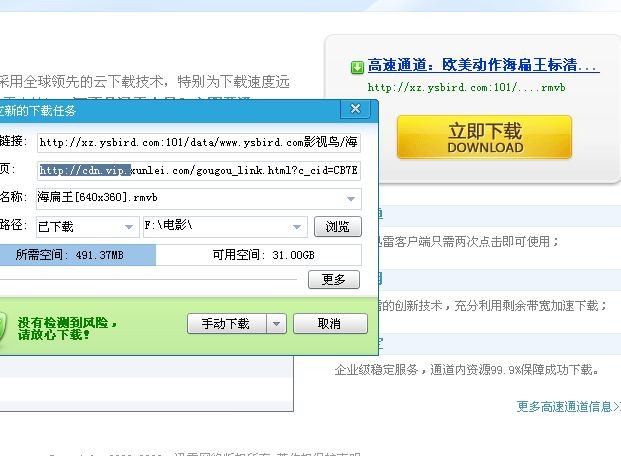Click the 企业级稳定服务 description line

(x=467, y=370)
